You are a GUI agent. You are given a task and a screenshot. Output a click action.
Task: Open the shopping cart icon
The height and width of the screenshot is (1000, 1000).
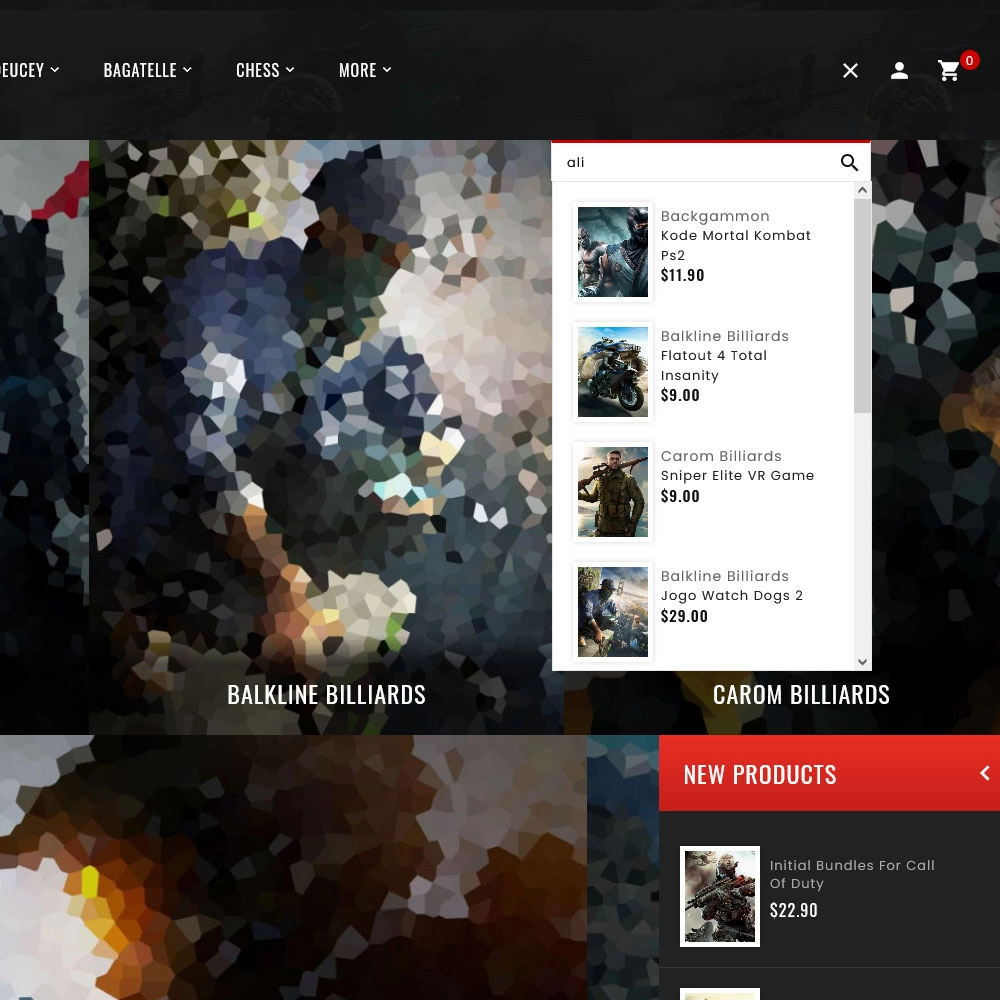point(949,70)
